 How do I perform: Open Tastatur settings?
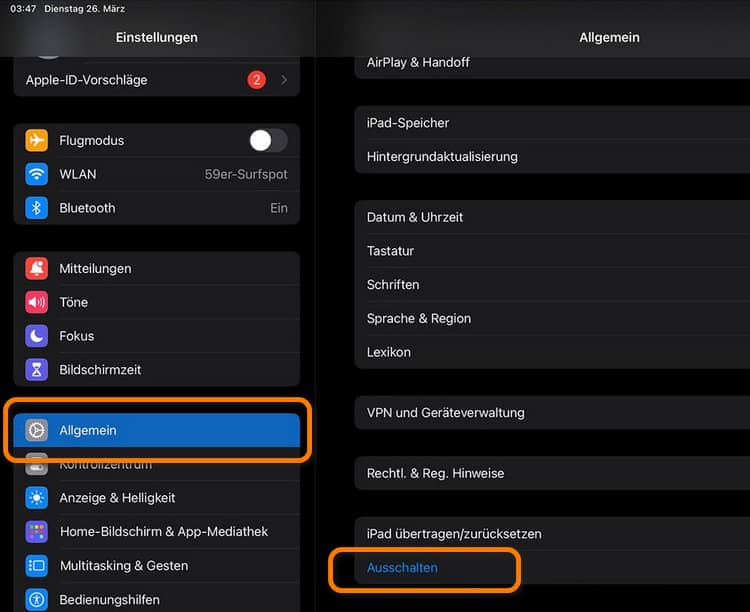(x=552, y=251)
